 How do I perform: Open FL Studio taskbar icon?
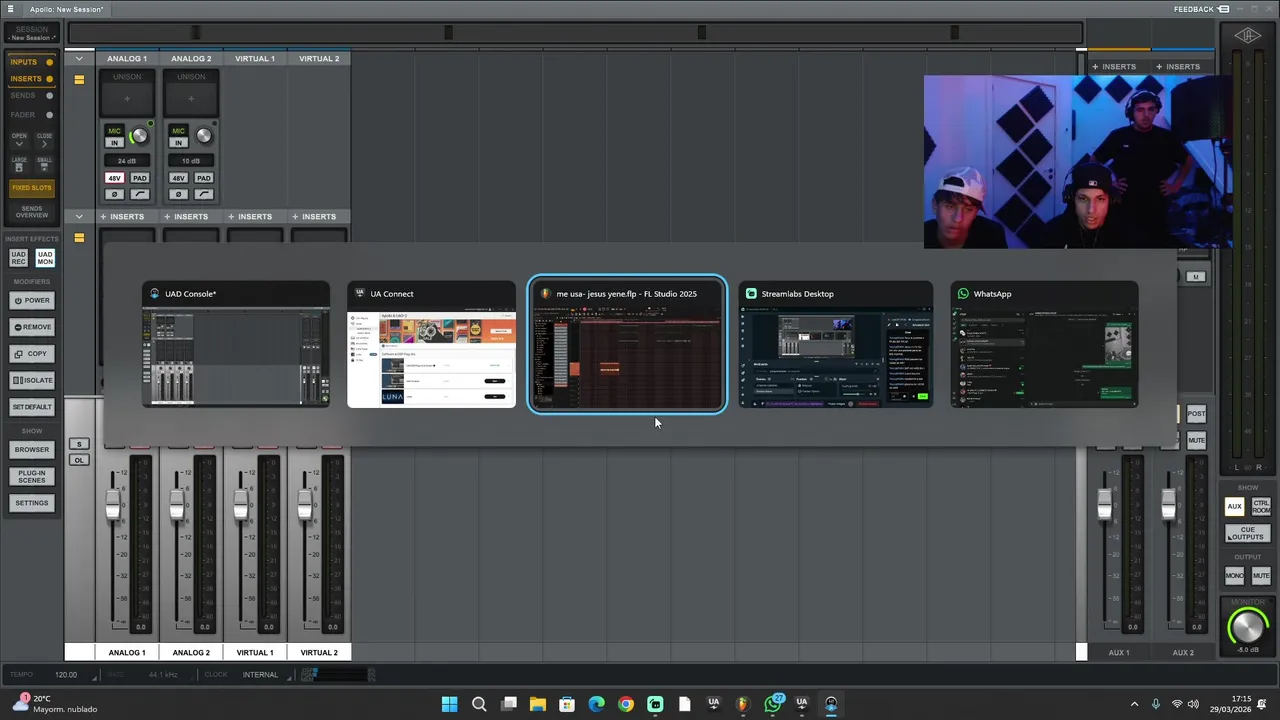click(x=742, y=704)
